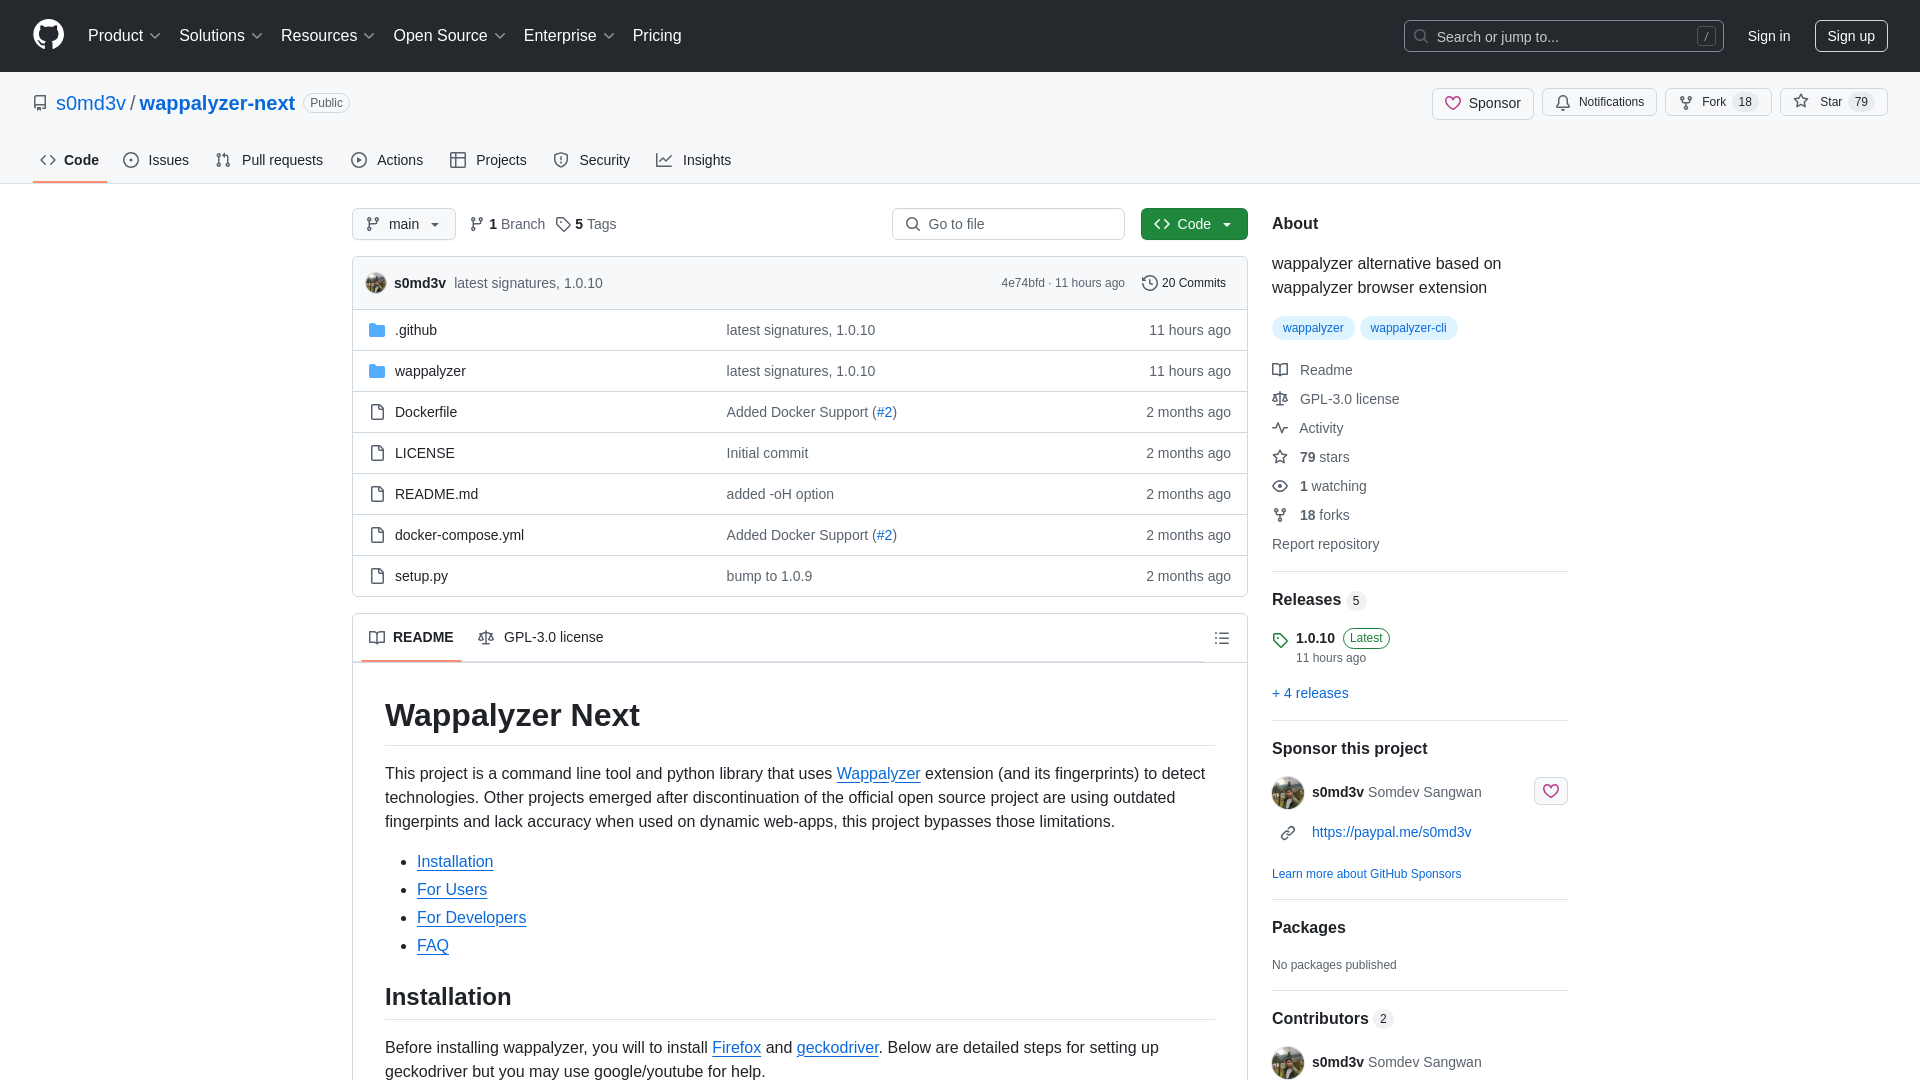The image size is (1920, 1080).
Task: Open the For Developers README link
Action: click(x=471, y=918)
